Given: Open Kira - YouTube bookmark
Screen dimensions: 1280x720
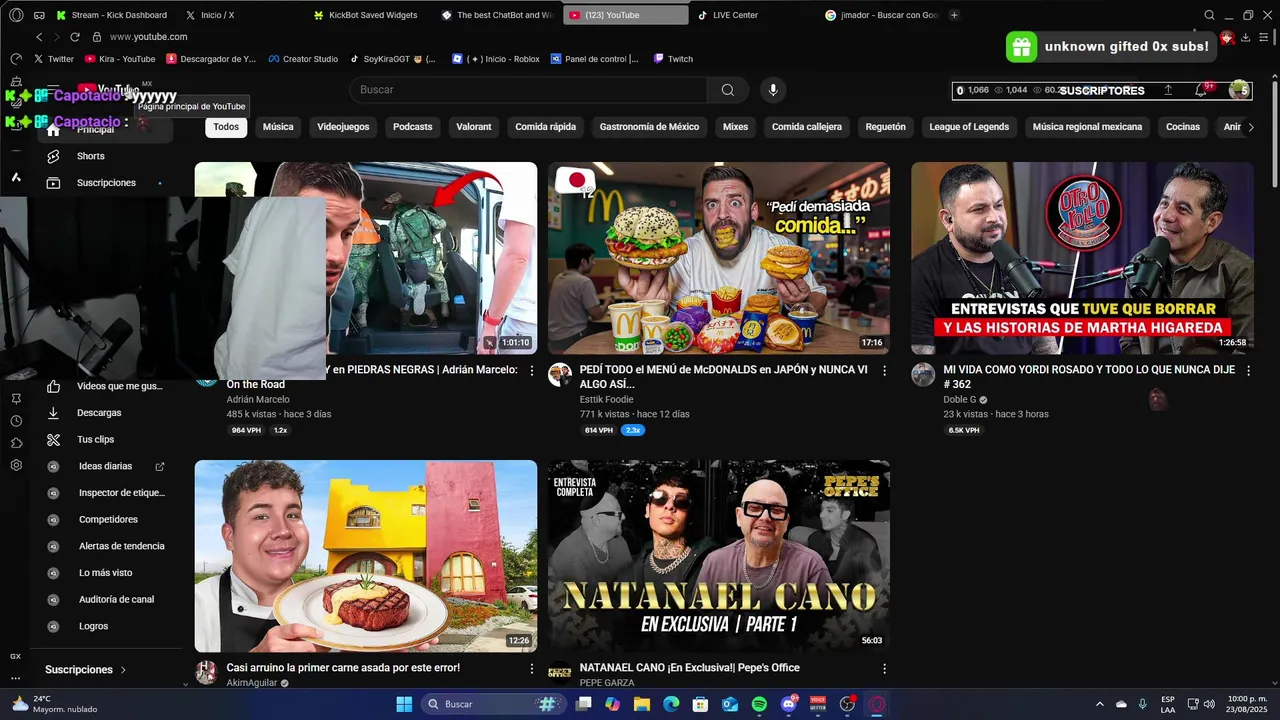Looking at the screenshot, I should pos(120,59).
